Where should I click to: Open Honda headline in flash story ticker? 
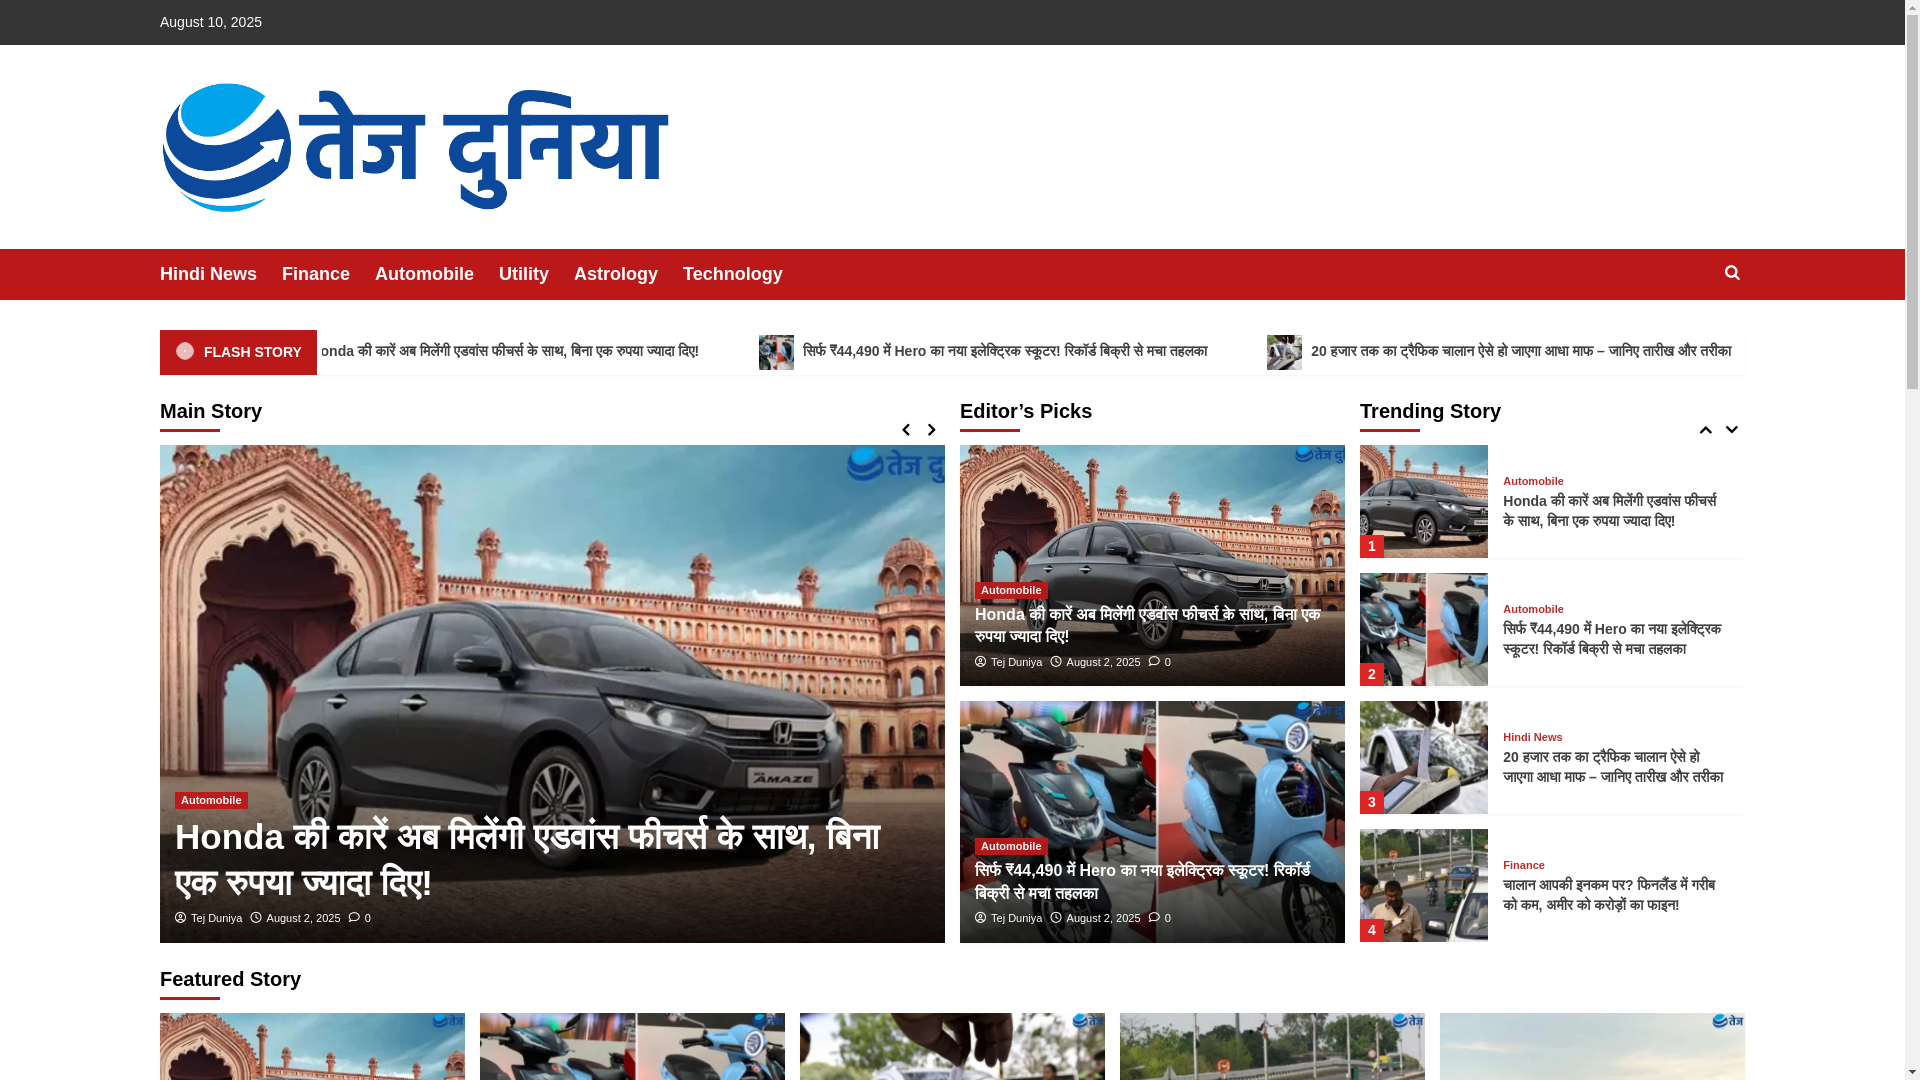click(x=508, y=351)
